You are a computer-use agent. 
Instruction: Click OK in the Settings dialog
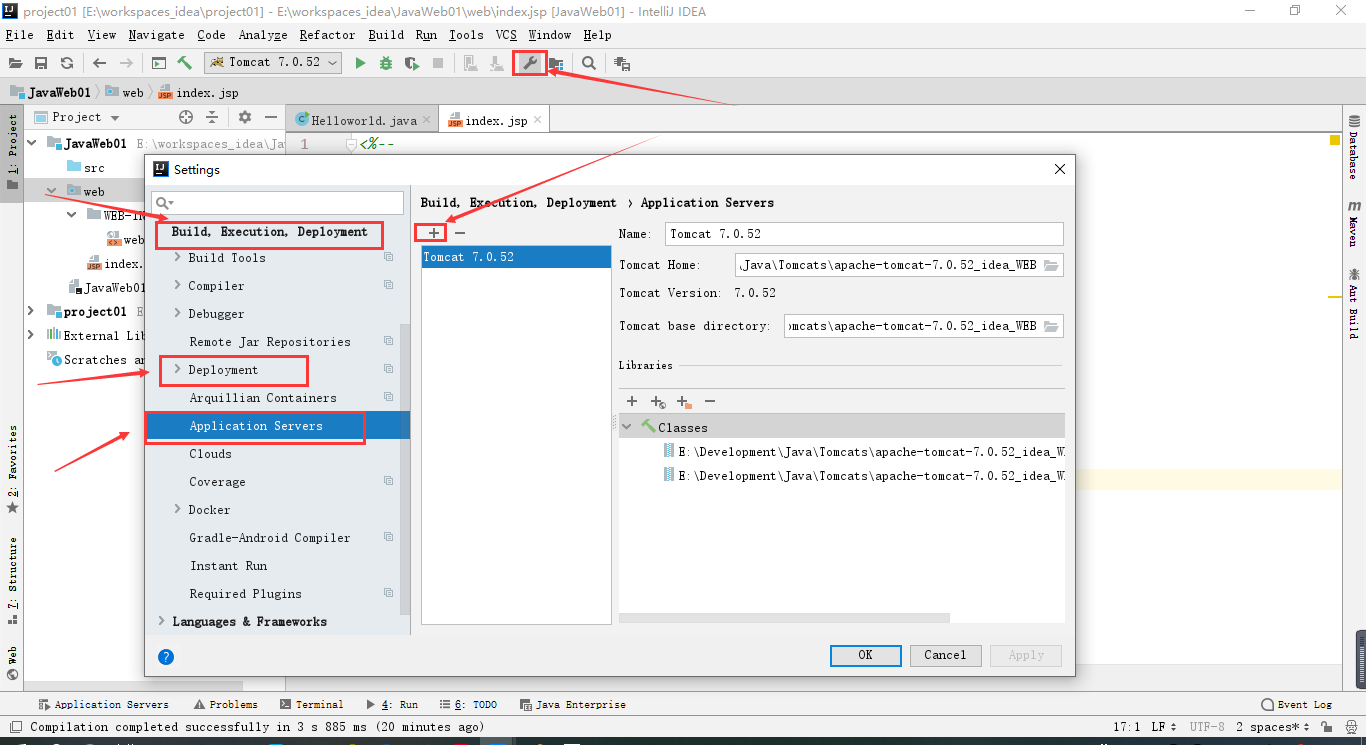[x=865, y=655]
